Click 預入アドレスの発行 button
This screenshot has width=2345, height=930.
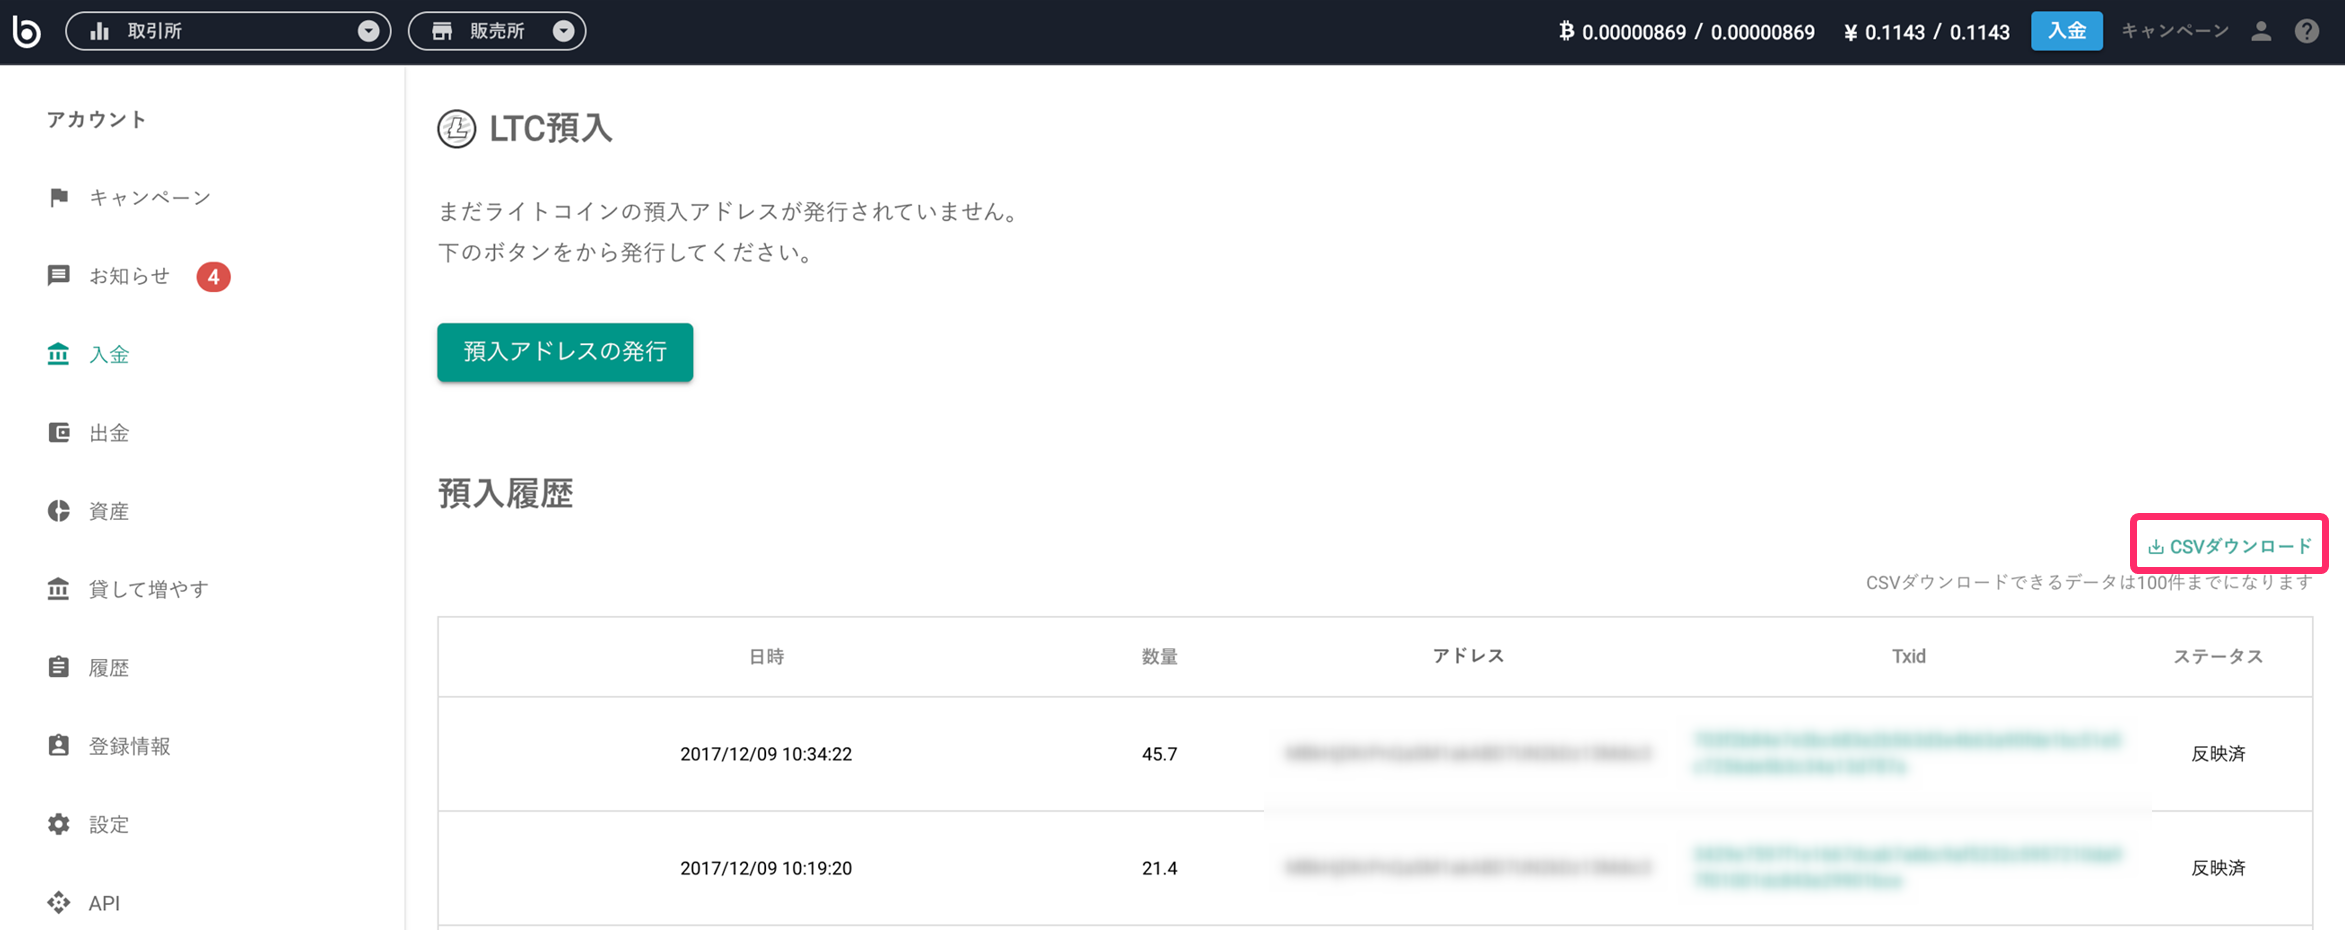tap(565, 352)
